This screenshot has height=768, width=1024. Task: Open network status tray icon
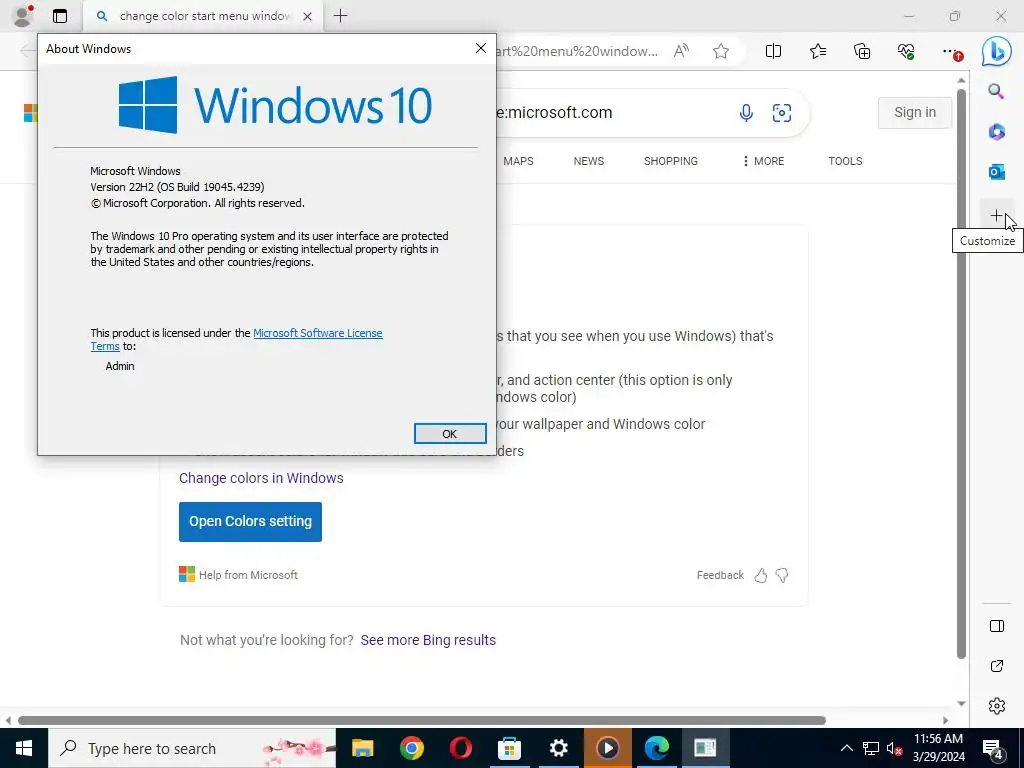click(x=871, y=748)
